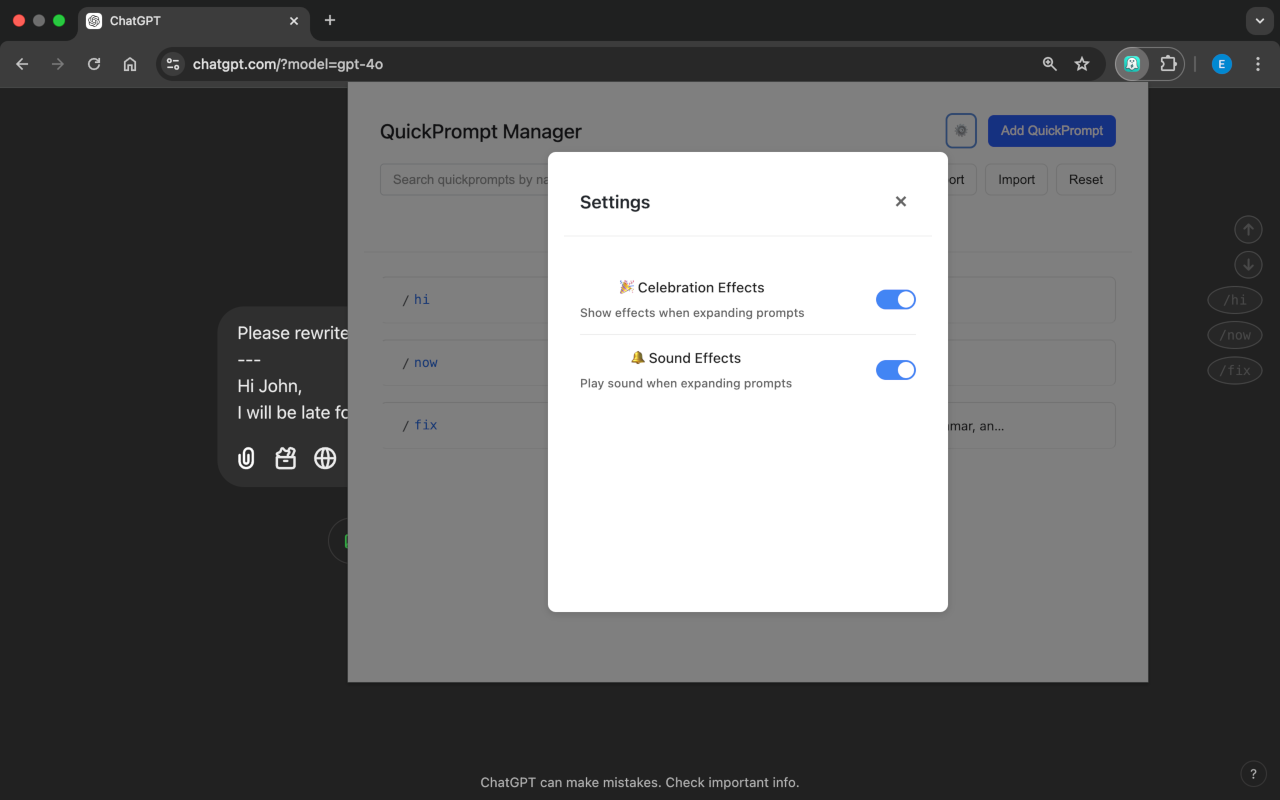The width and height of the screenshot is (1280, 800).
Task: Click the active extension icon in the toolbar
Action: pos(1131,63)
